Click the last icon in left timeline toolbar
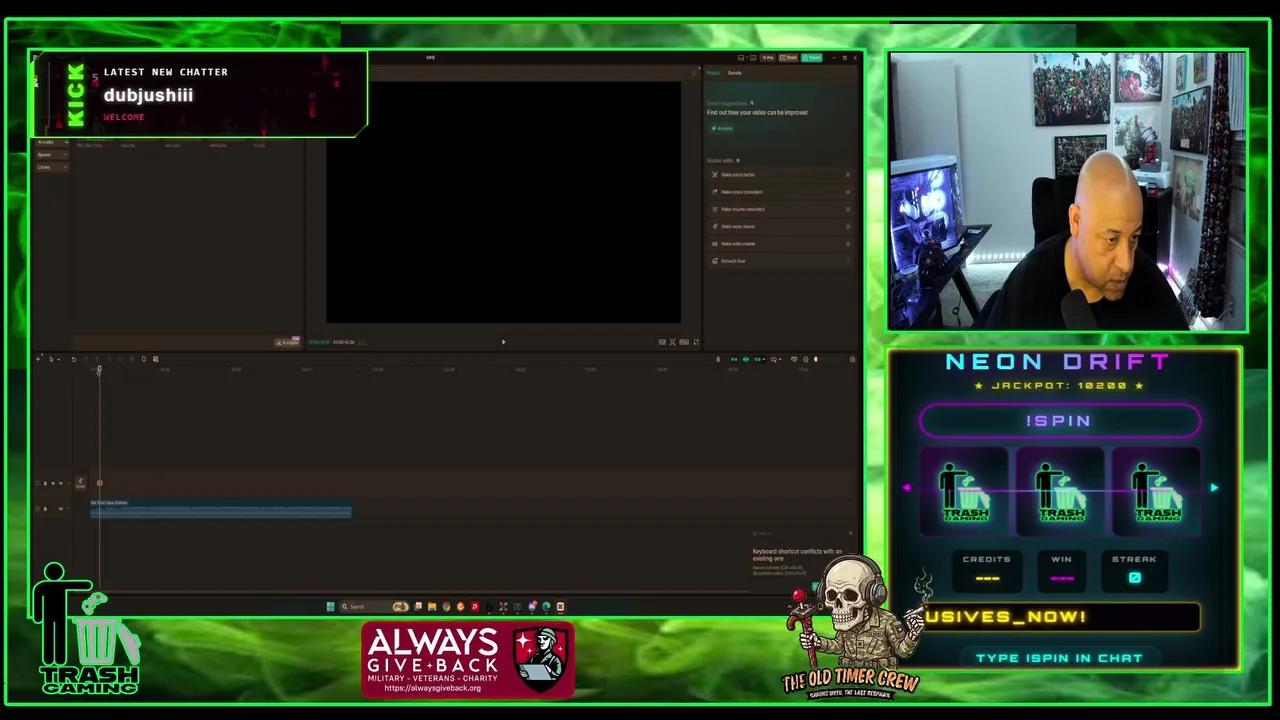The image size is (1280, 720). click(x=156, y=359)
